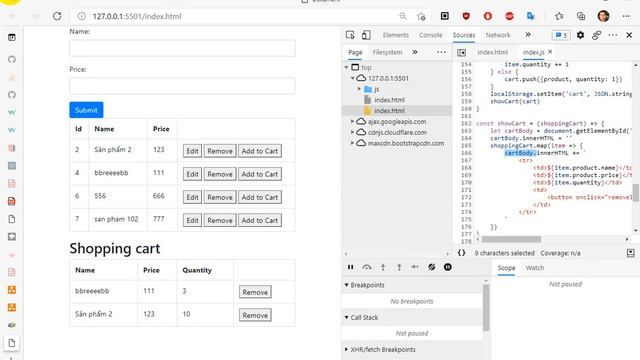This screenshot has height=360, width=640.
Task: Open DevTools settings gear
Action: [580, 35]
